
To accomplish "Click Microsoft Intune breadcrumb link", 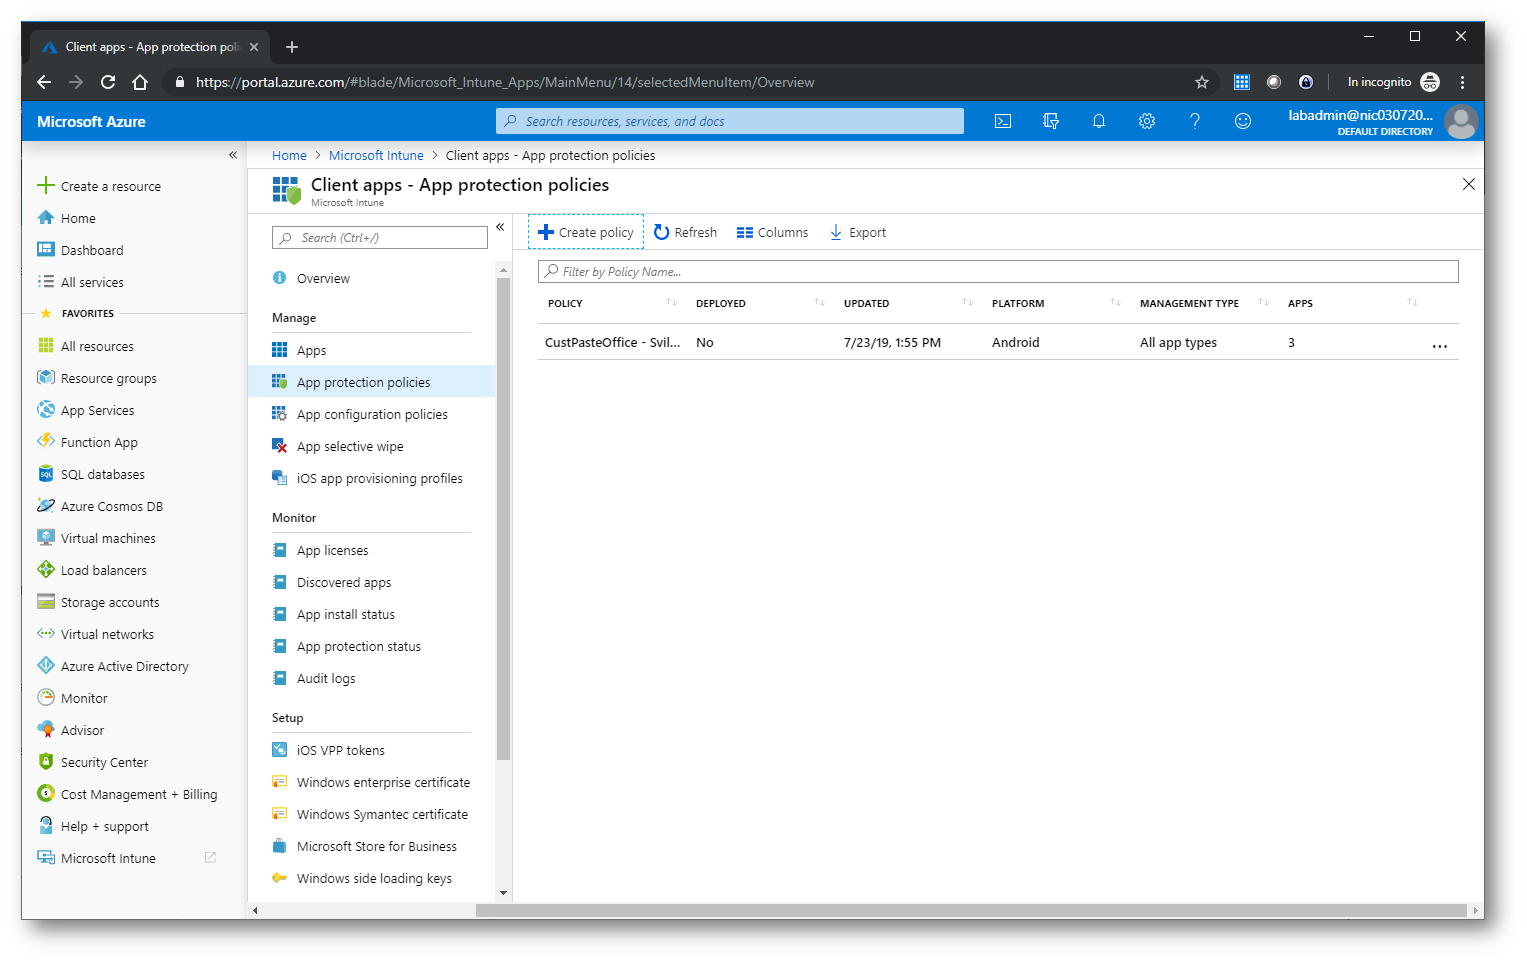I will (376, 155).
